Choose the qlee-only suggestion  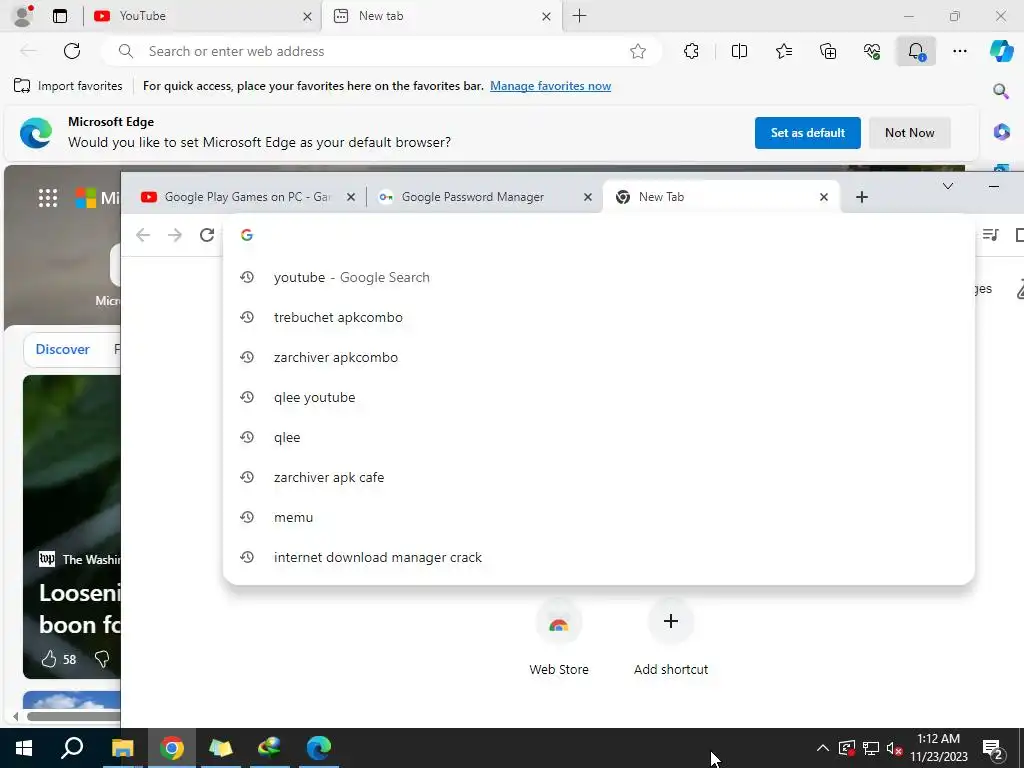pos(599,438)
